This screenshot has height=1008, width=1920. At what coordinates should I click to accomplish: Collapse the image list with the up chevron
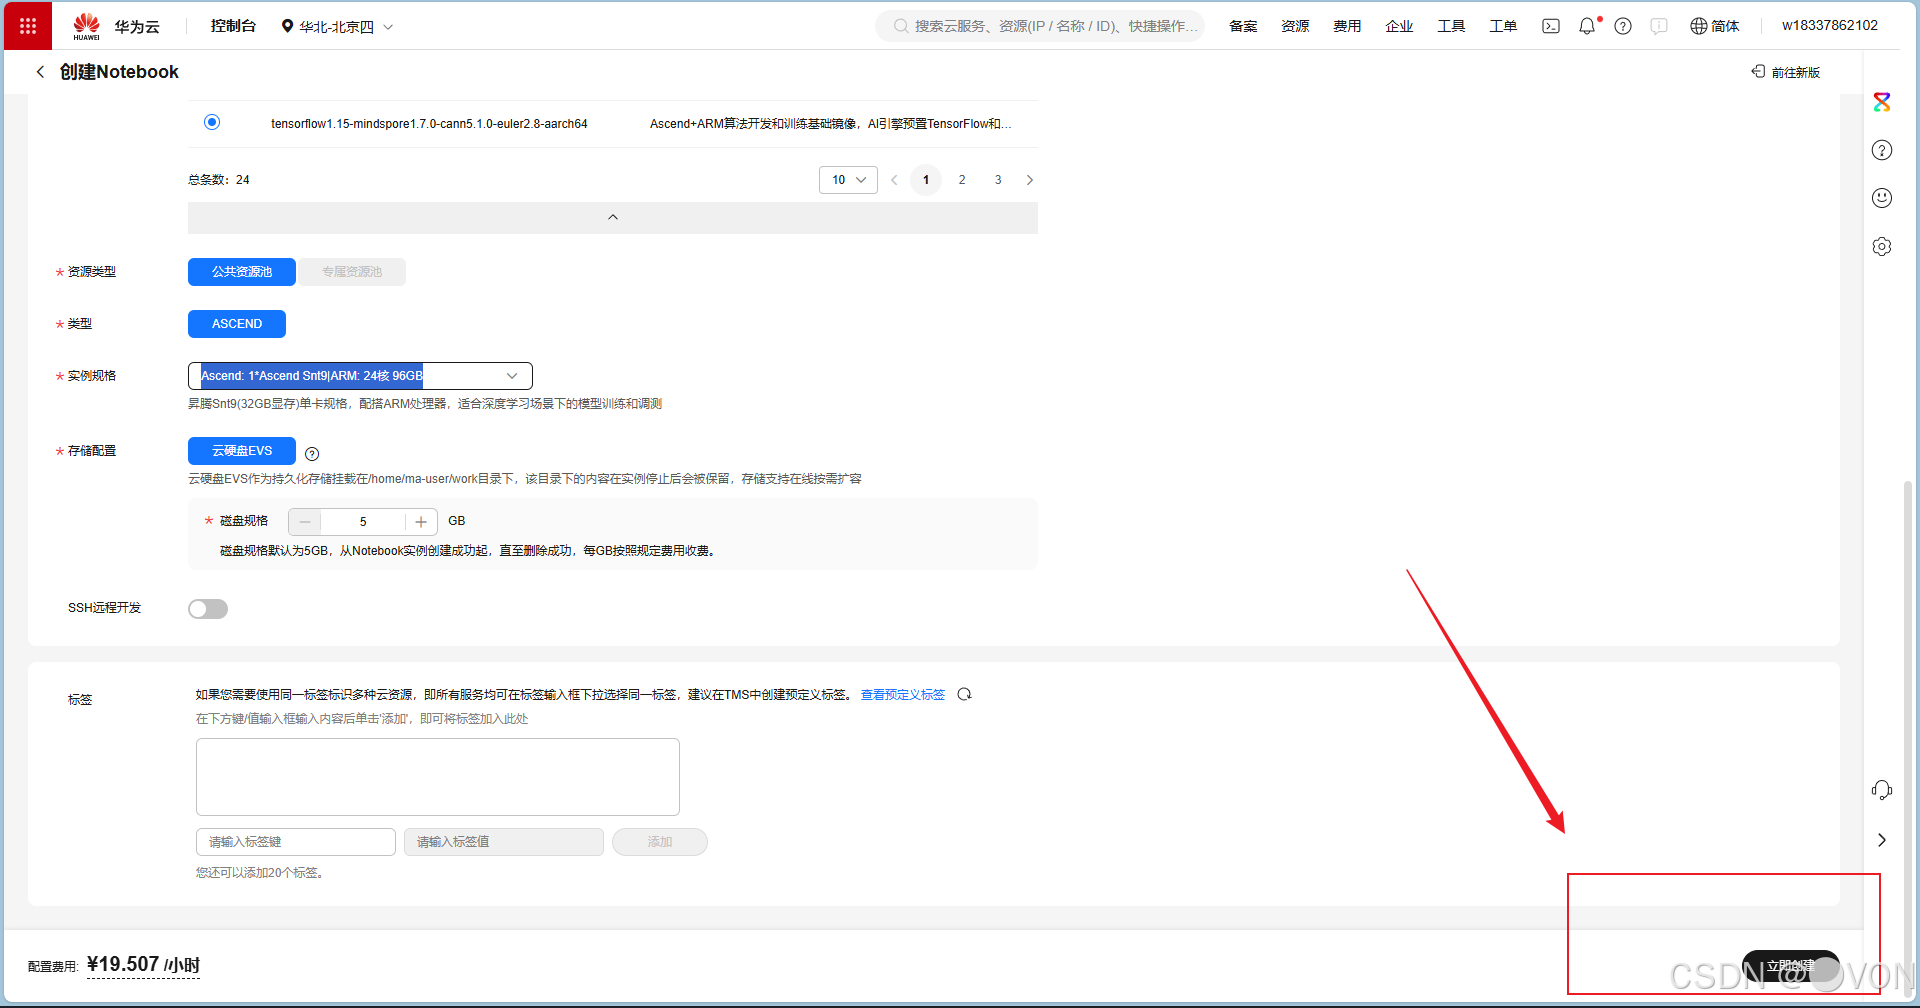pos(613,218)
